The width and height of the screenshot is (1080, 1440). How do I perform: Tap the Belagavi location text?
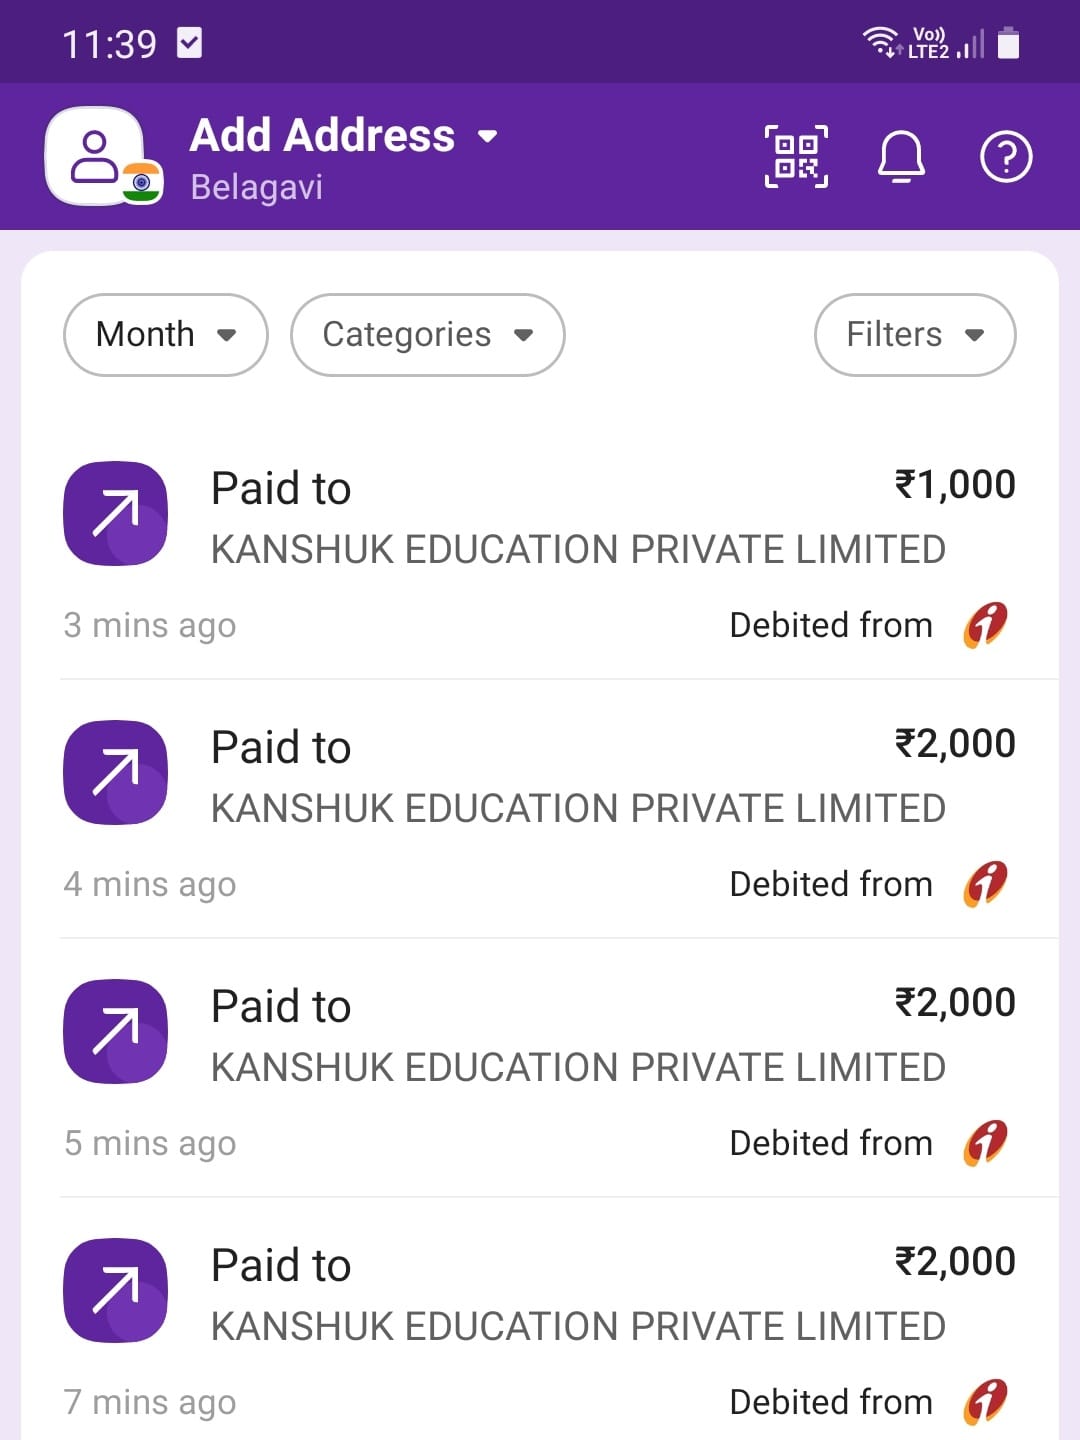(257, 188)
